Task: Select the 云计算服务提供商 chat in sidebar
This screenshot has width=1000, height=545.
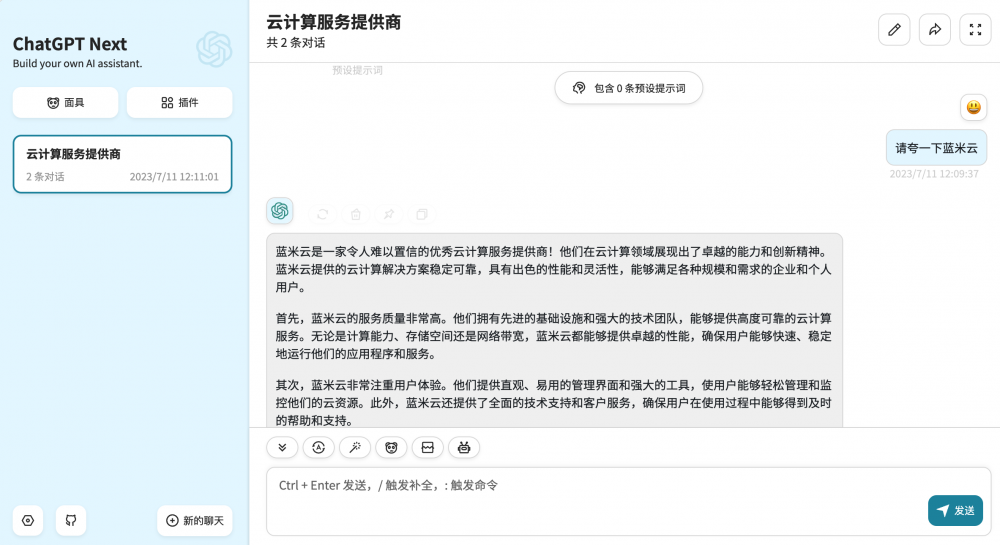Action: [x=122, y=164]
